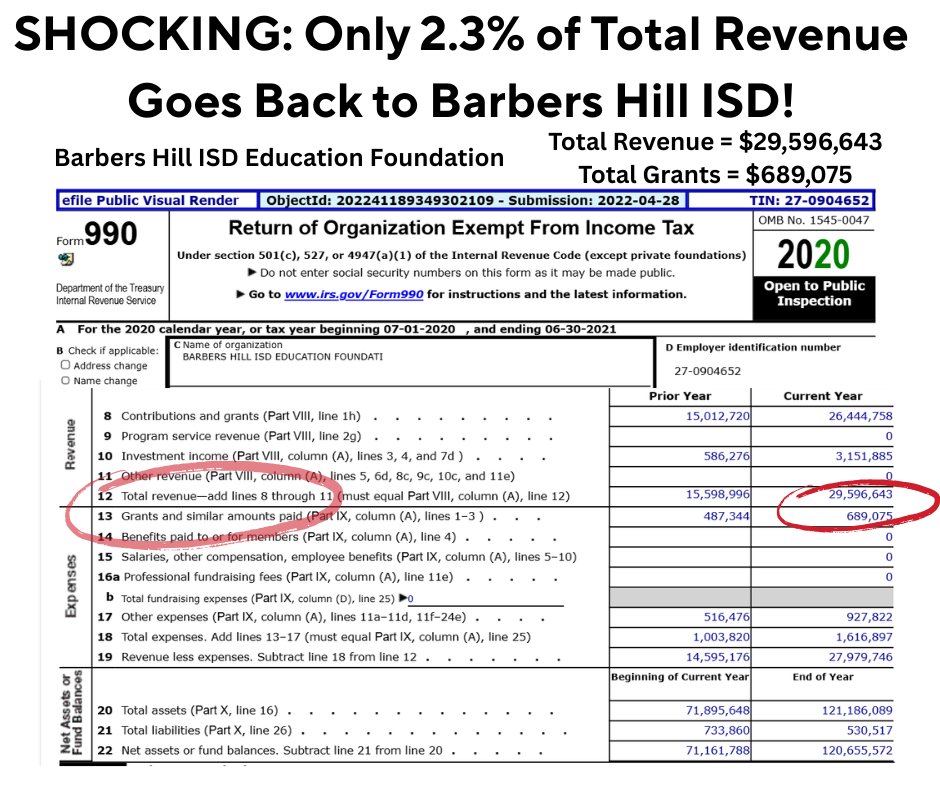Click the Current Year column header

click(x=822, y=396)
